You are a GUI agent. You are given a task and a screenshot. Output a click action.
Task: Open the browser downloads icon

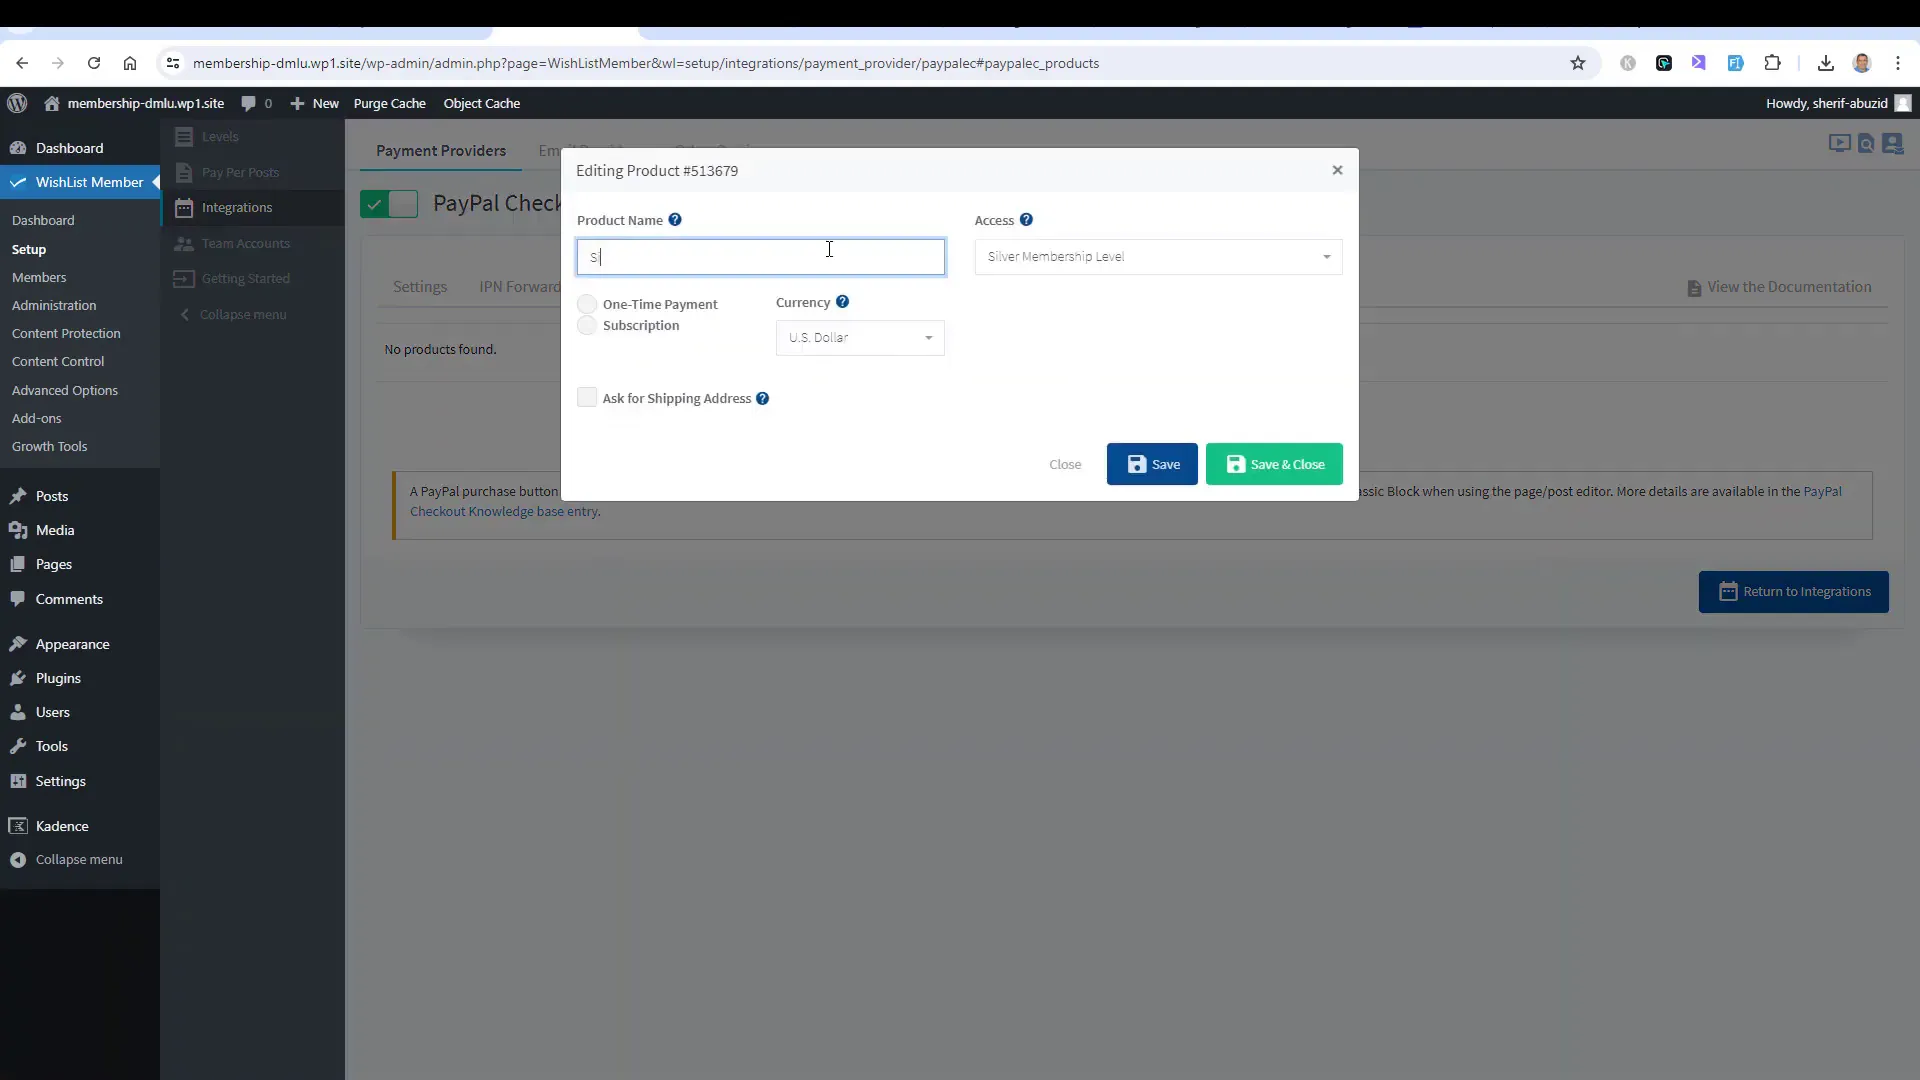(x=1826, y=63)
